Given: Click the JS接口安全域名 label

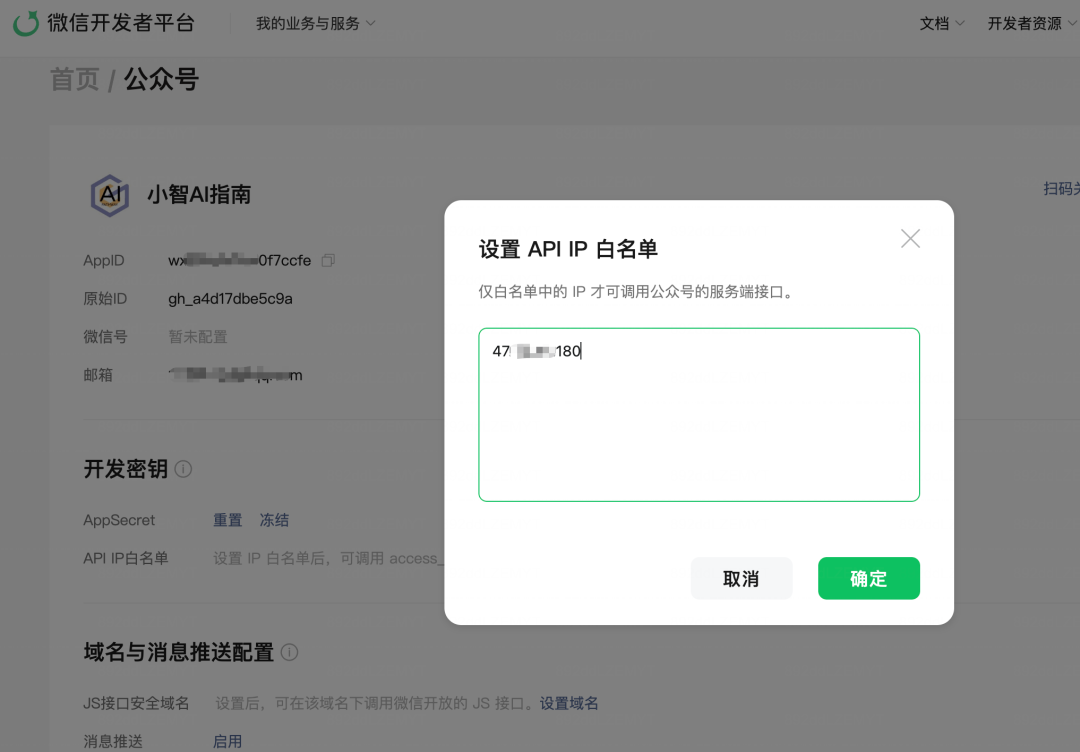Looking at the screenshot, I should tap(136, 703).
